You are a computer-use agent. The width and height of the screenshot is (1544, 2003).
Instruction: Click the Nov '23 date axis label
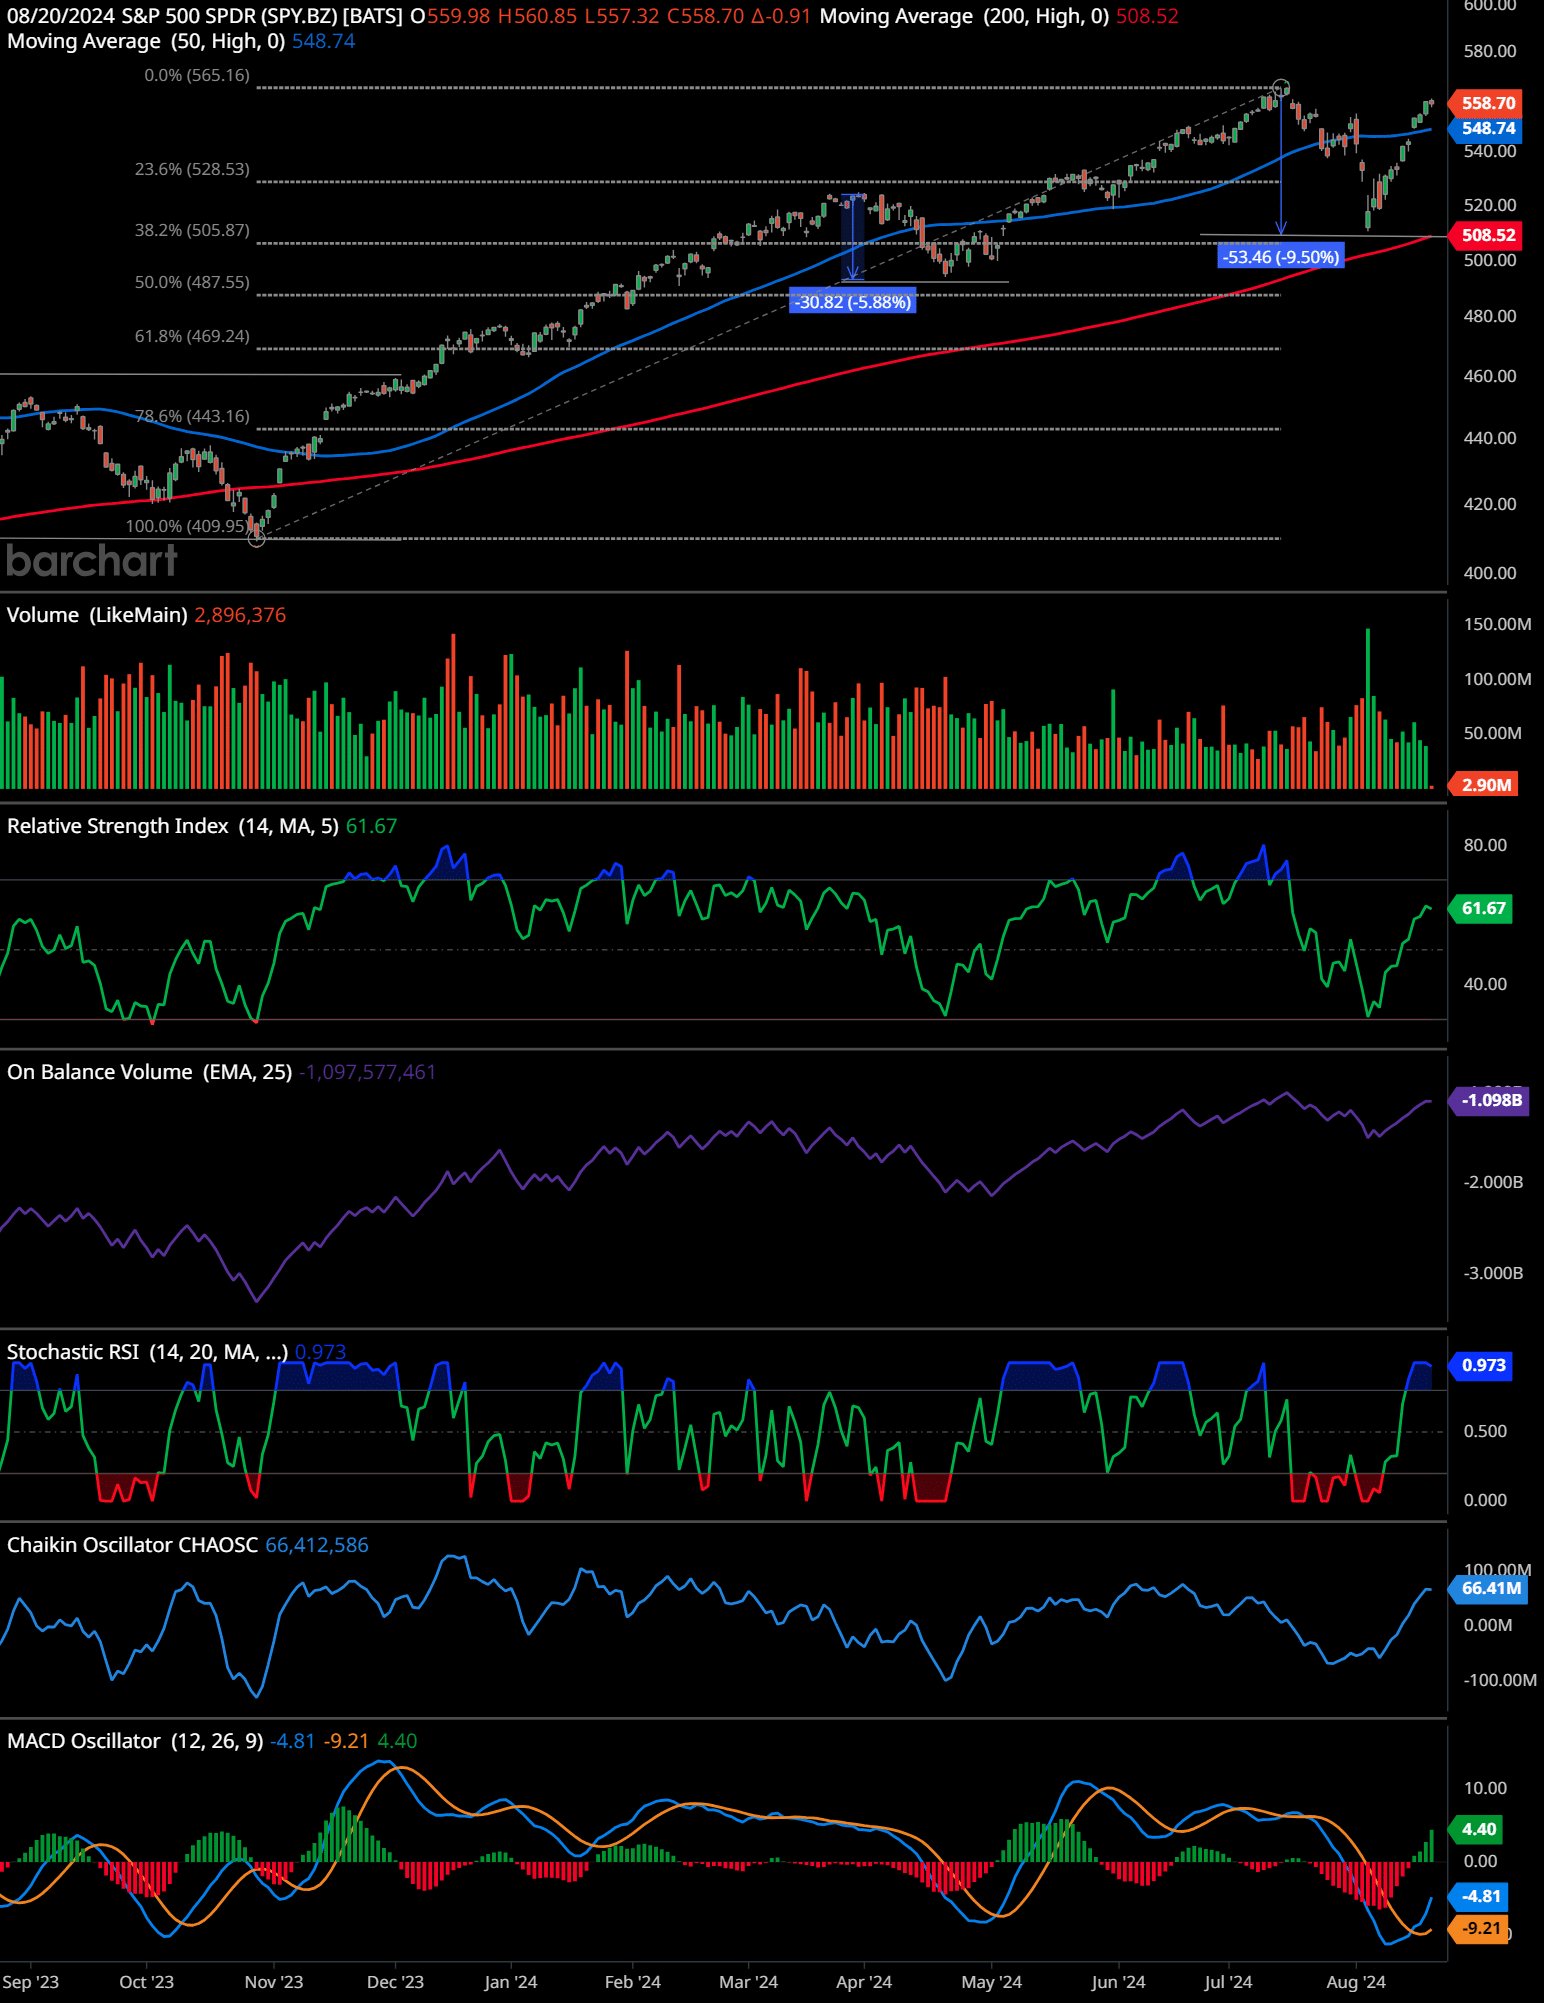[x=274, y=1982]
